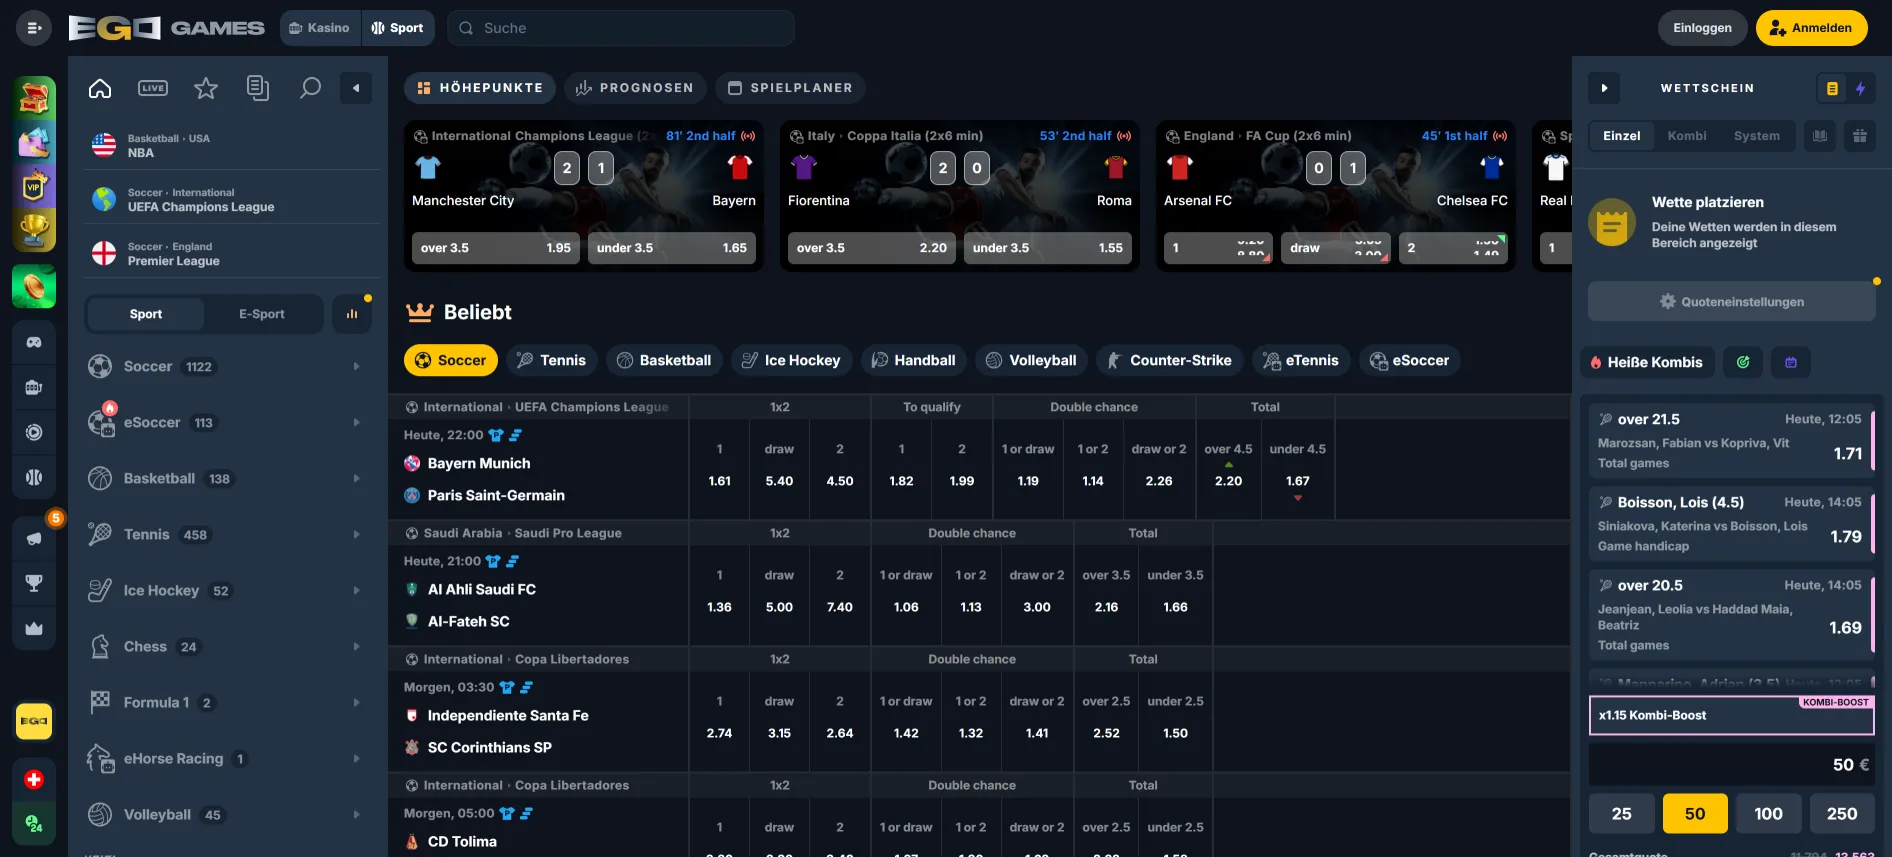Click the yellow betslip icon in Wettschein header

coord(1832,88)
